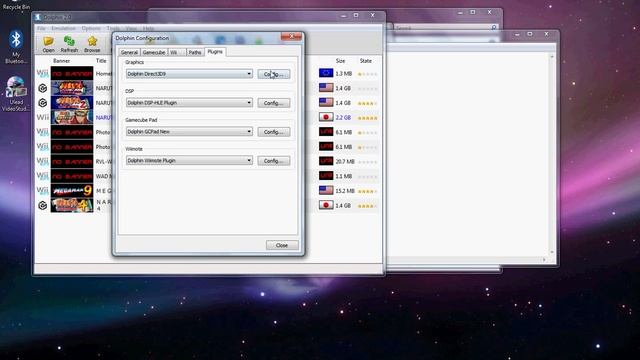Screen dimensions: 640x360
Task: Click the Dolphin icon in the main window title bar
Action: coord(38,17)
